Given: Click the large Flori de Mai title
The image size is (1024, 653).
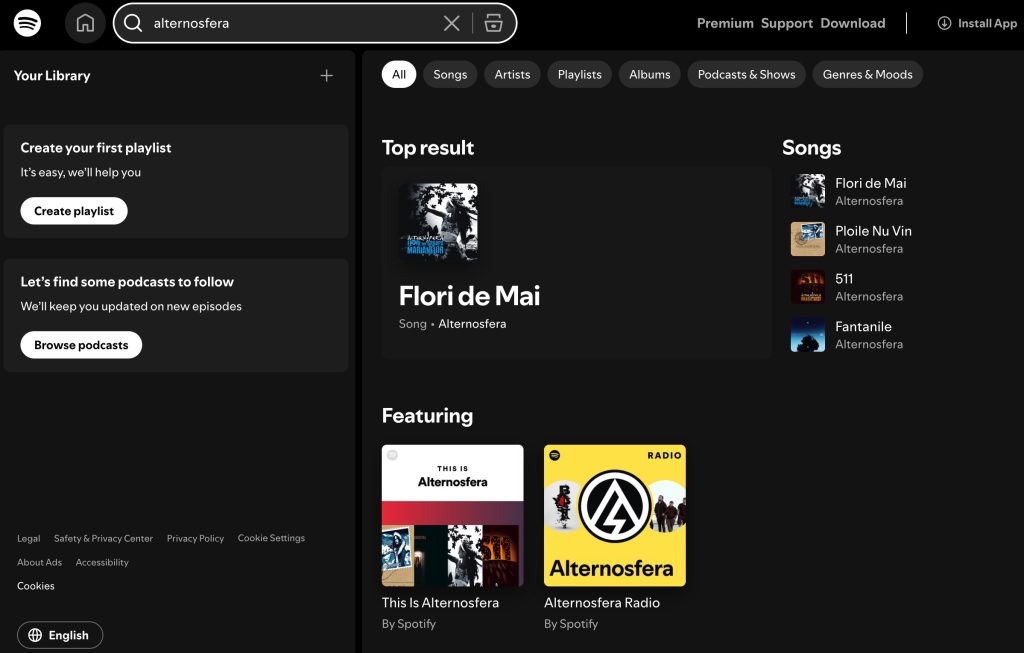Looking at the screenshot, I should (x=470, y=296).
